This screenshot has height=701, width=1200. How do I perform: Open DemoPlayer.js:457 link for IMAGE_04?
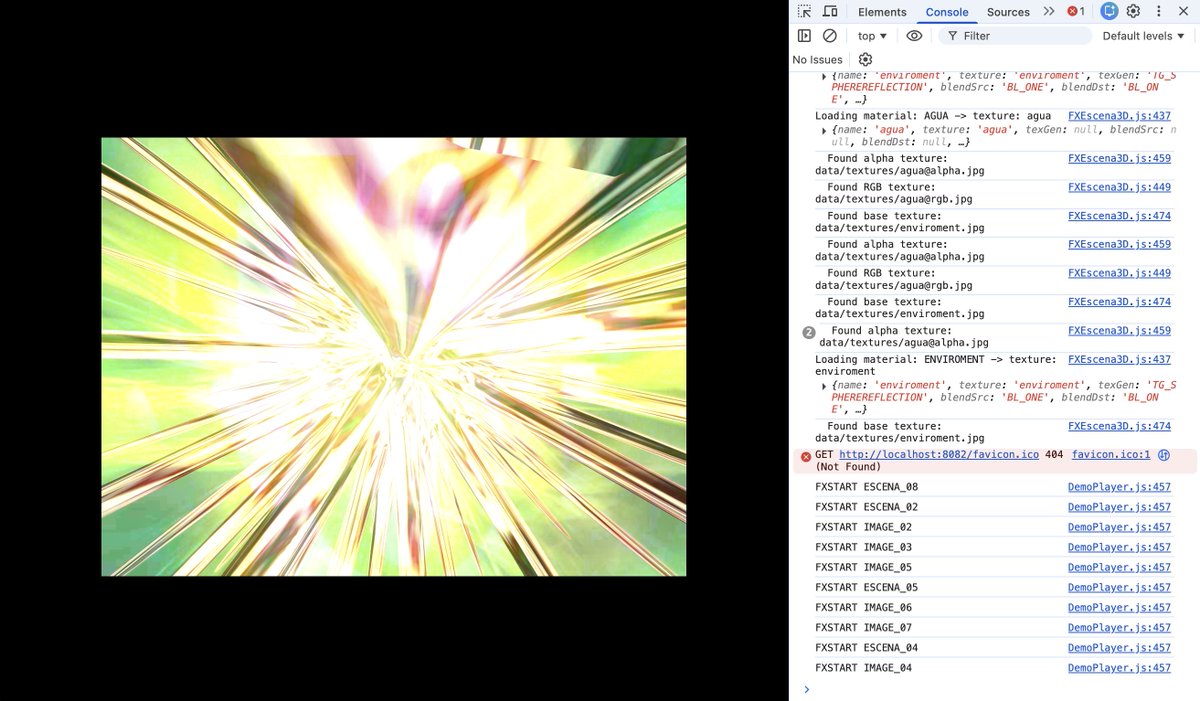[x=1119, y=667]
